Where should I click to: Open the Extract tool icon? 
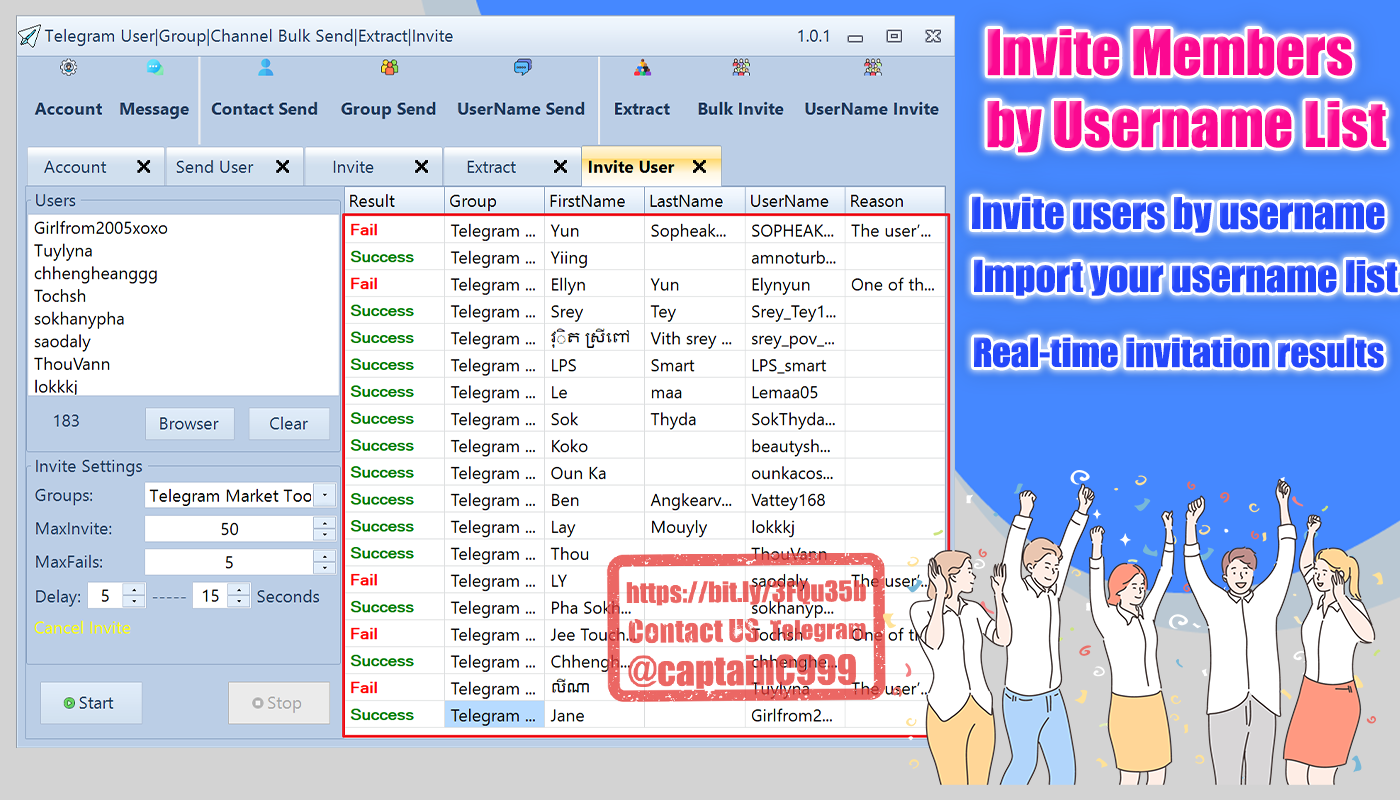tap(642, 68)
